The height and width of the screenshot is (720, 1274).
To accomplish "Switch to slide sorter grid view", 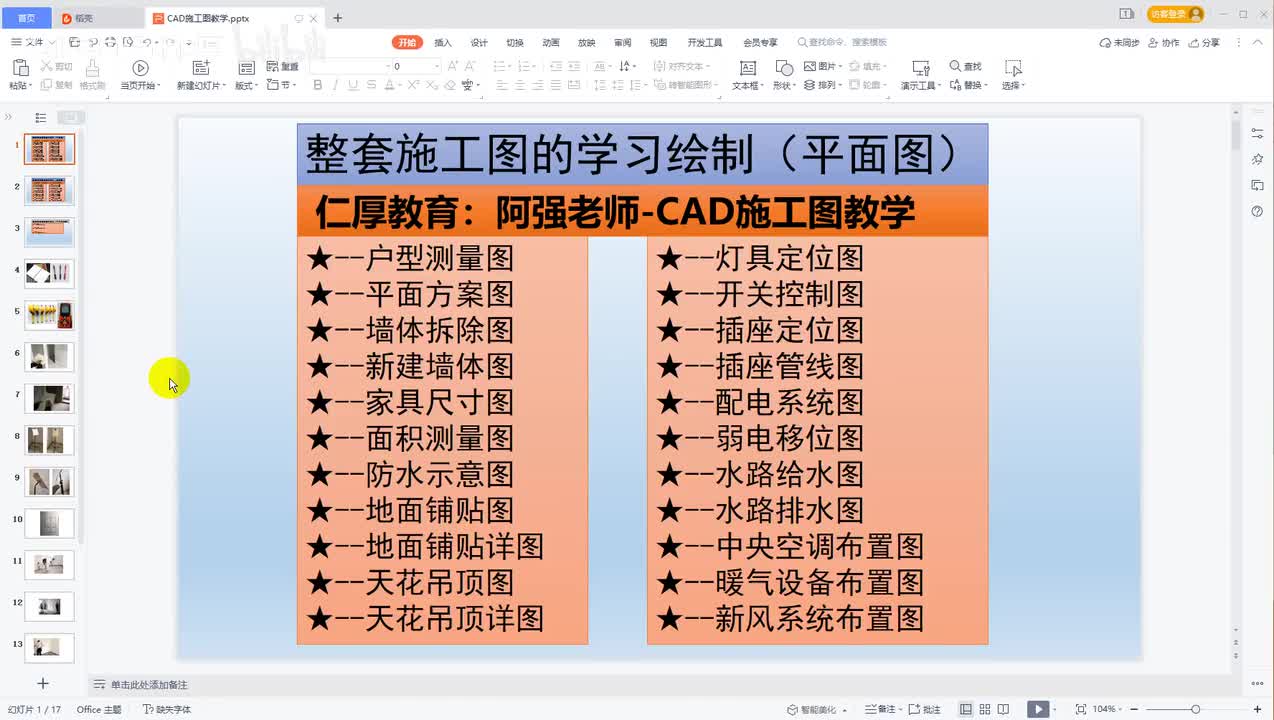I will click(x=985, y=709).
